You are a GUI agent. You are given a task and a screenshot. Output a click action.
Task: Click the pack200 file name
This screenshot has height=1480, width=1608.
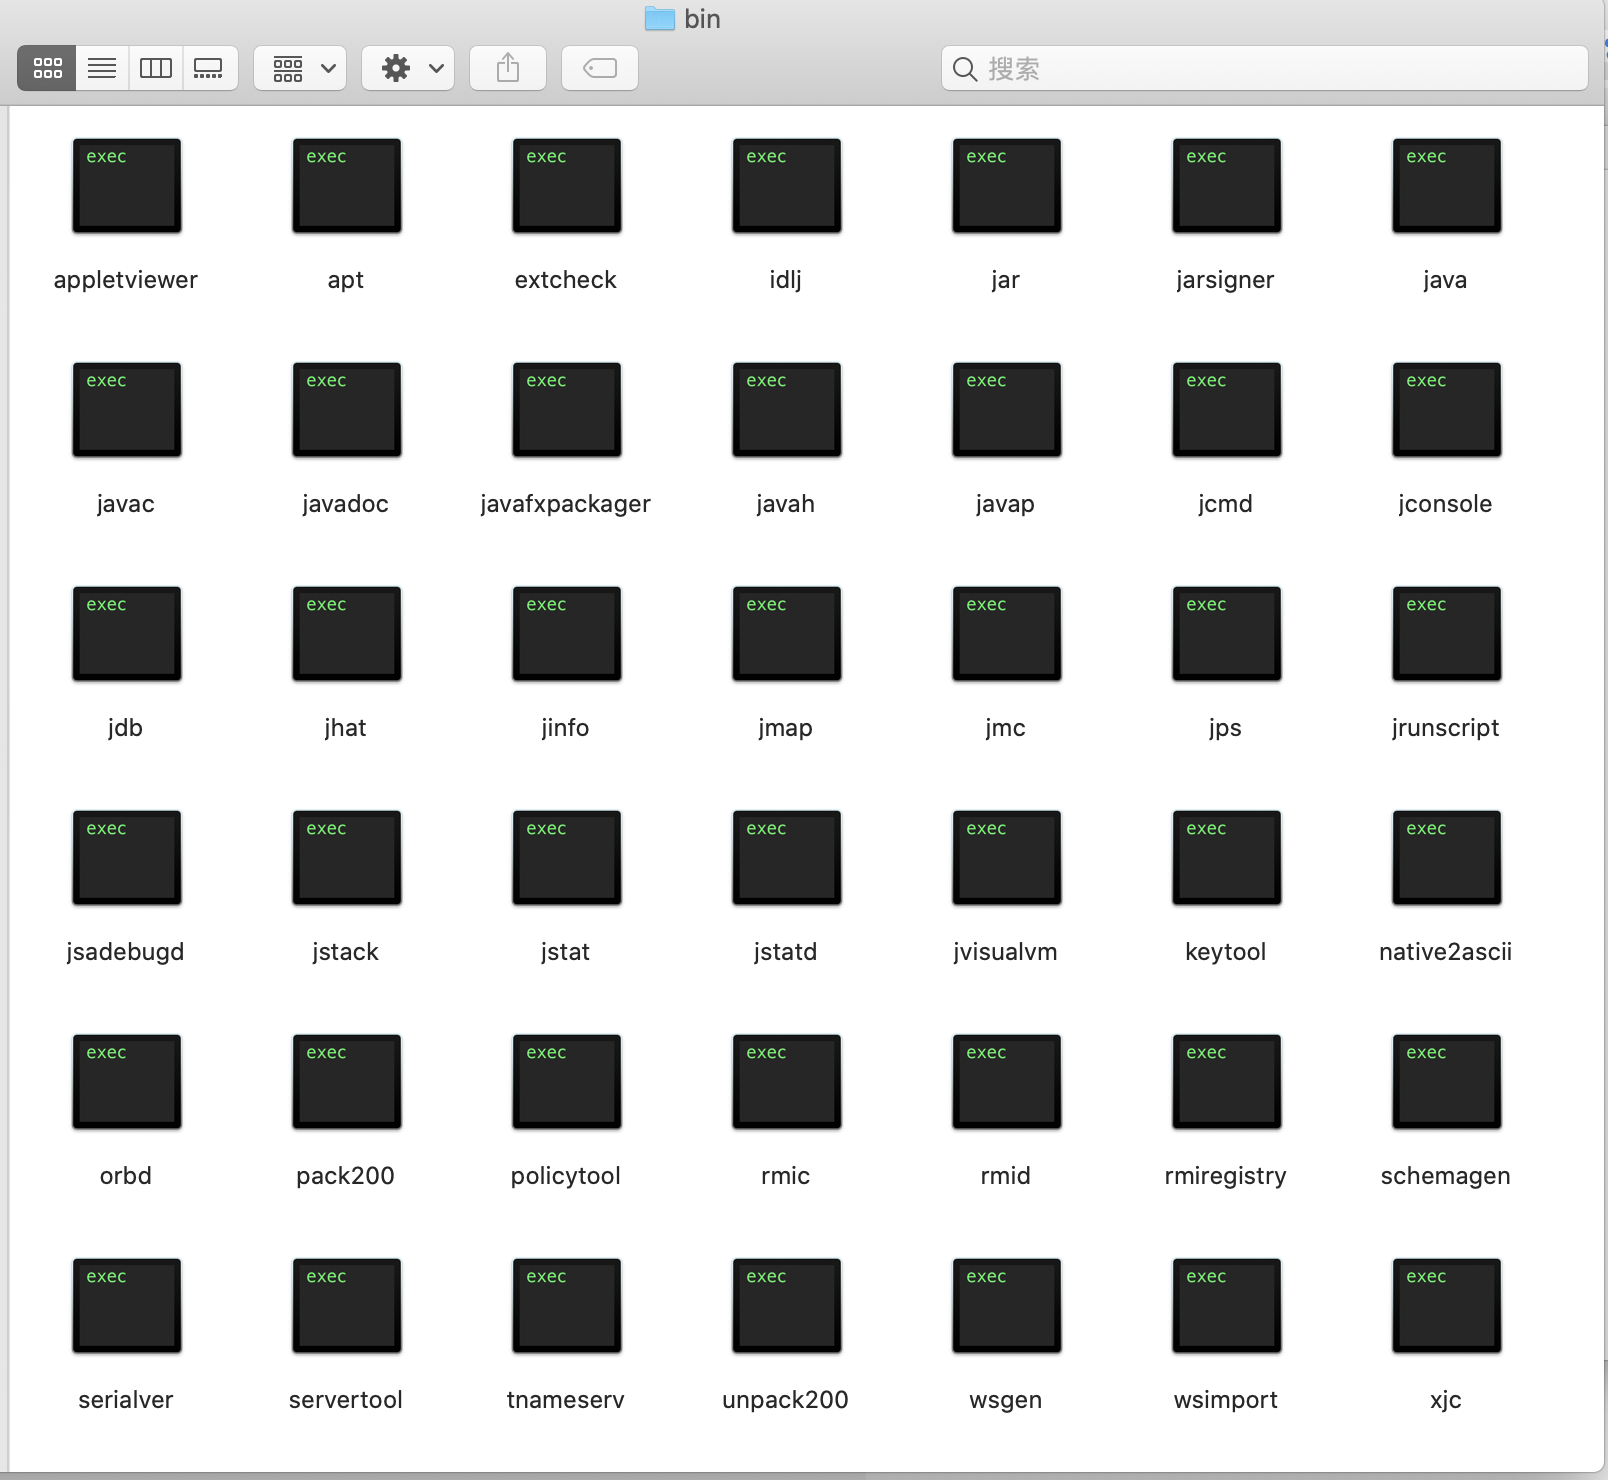pyautogui.click(x=346, y=1176)
